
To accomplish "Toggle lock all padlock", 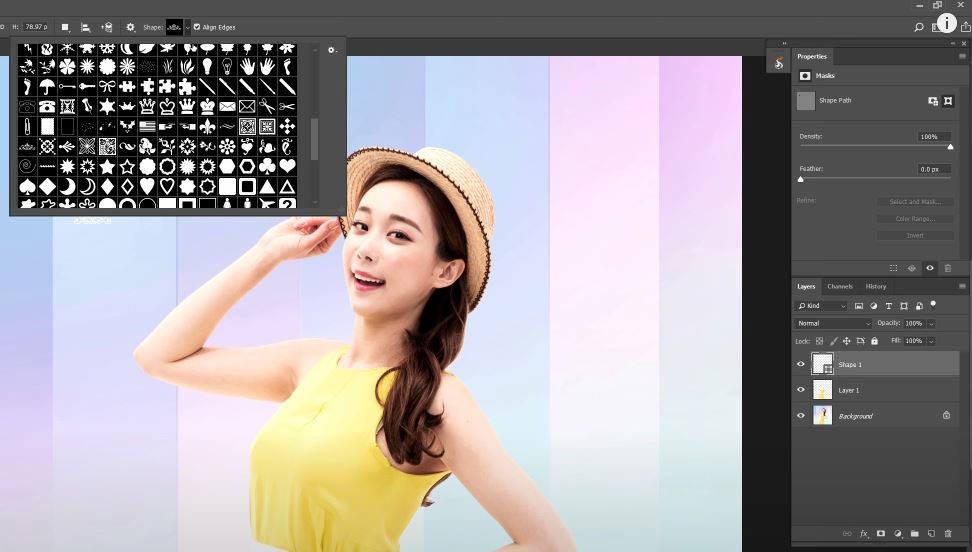I will 874,341.
